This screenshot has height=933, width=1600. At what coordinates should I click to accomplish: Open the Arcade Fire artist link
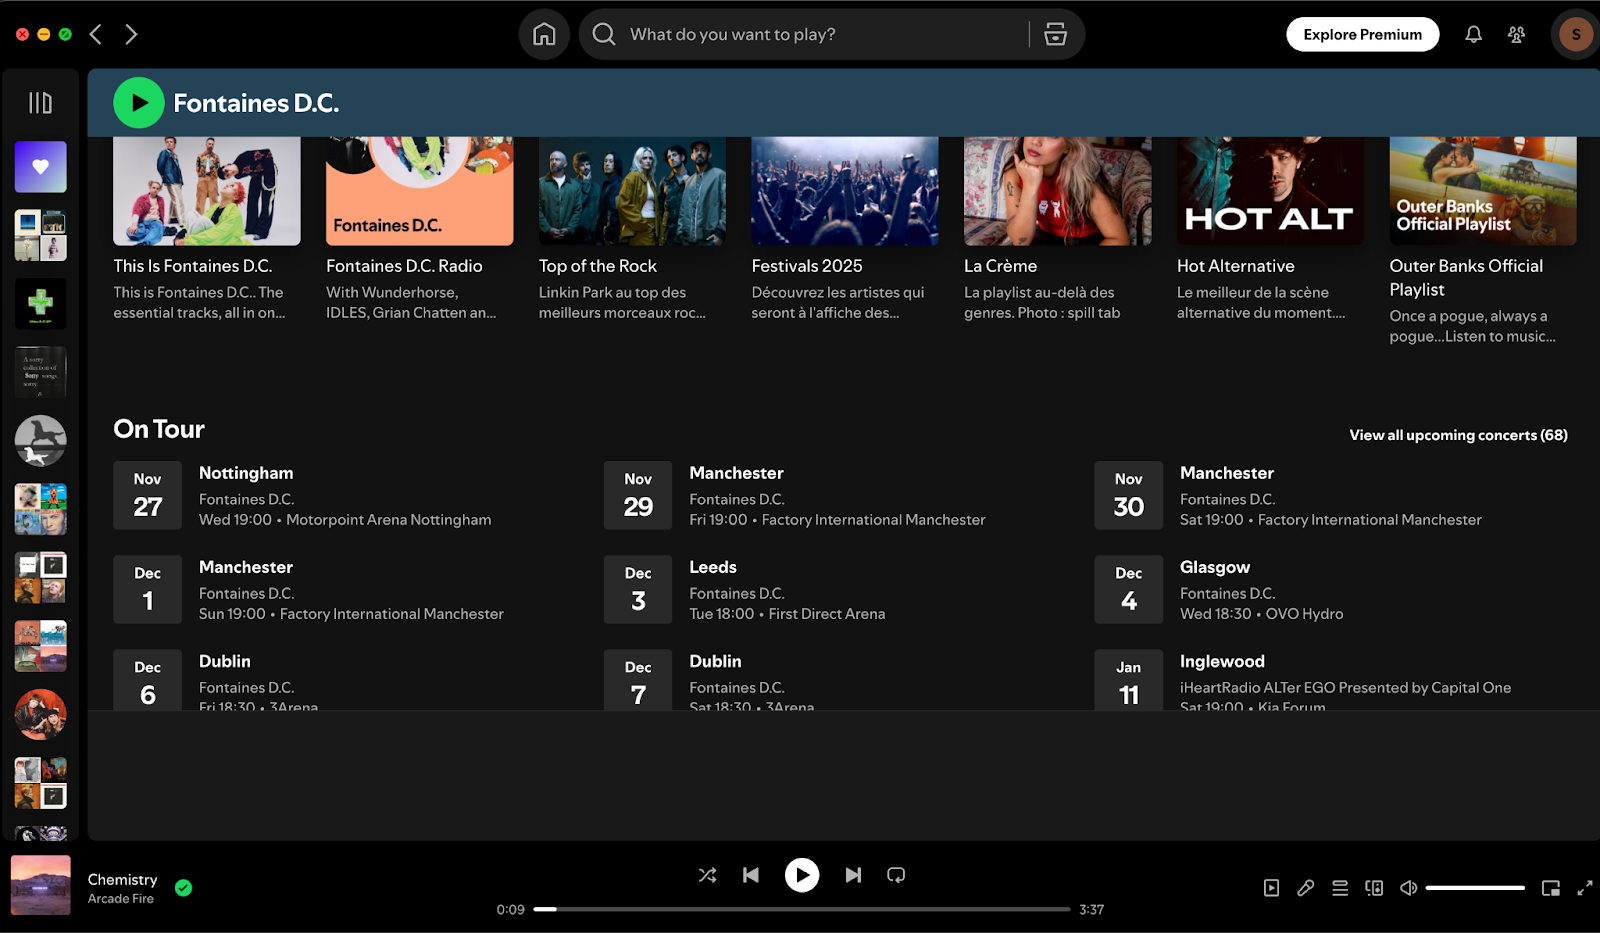(121, 899)
